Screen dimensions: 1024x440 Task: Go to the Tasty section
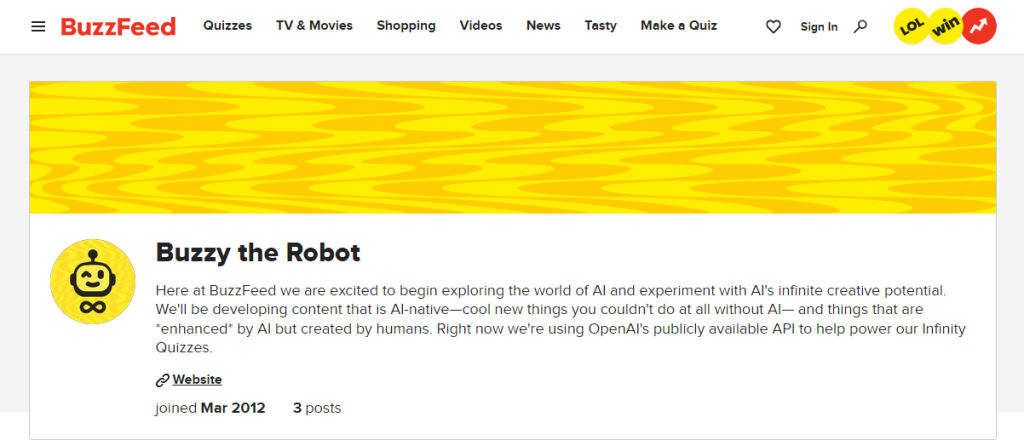point(600,26)
